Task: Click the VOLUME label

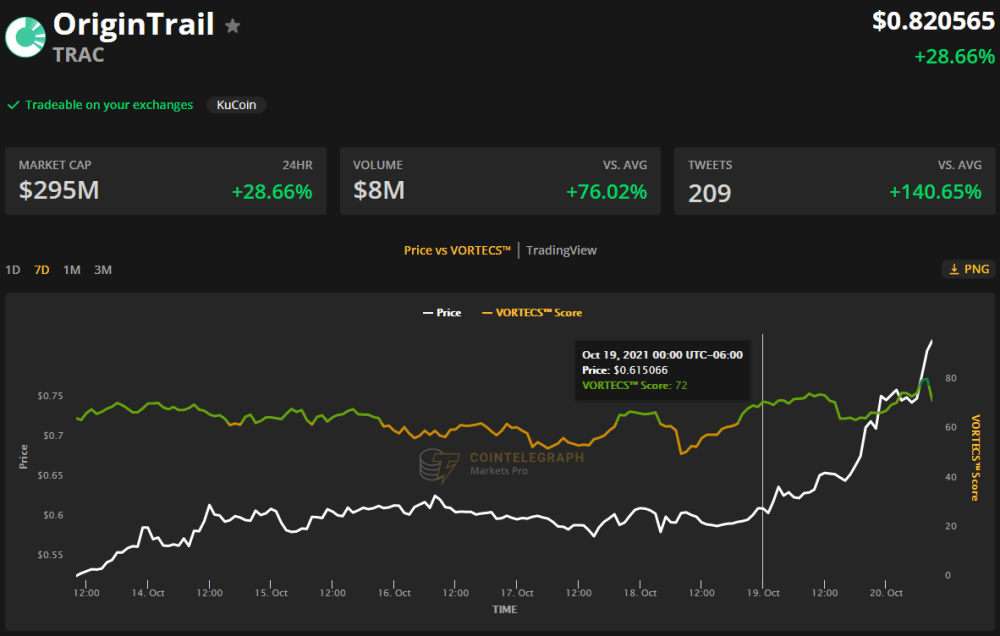Action: click(x=378, y=165)
